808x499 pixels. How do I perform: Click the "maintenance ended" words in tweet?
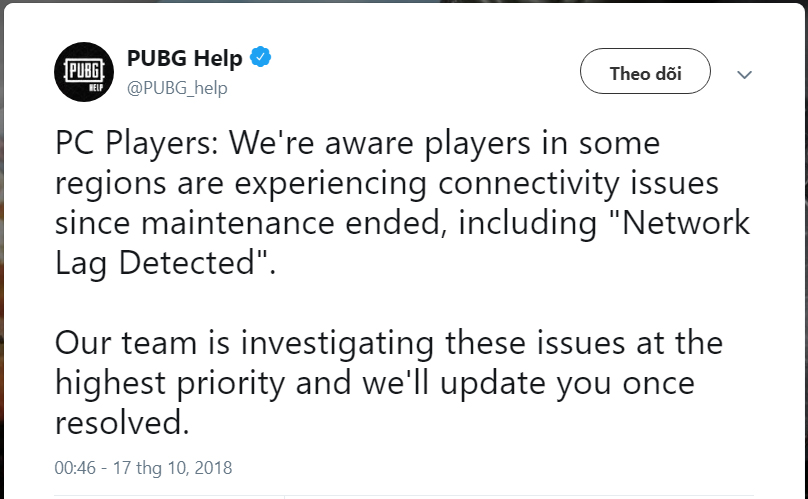pos(293,224)
